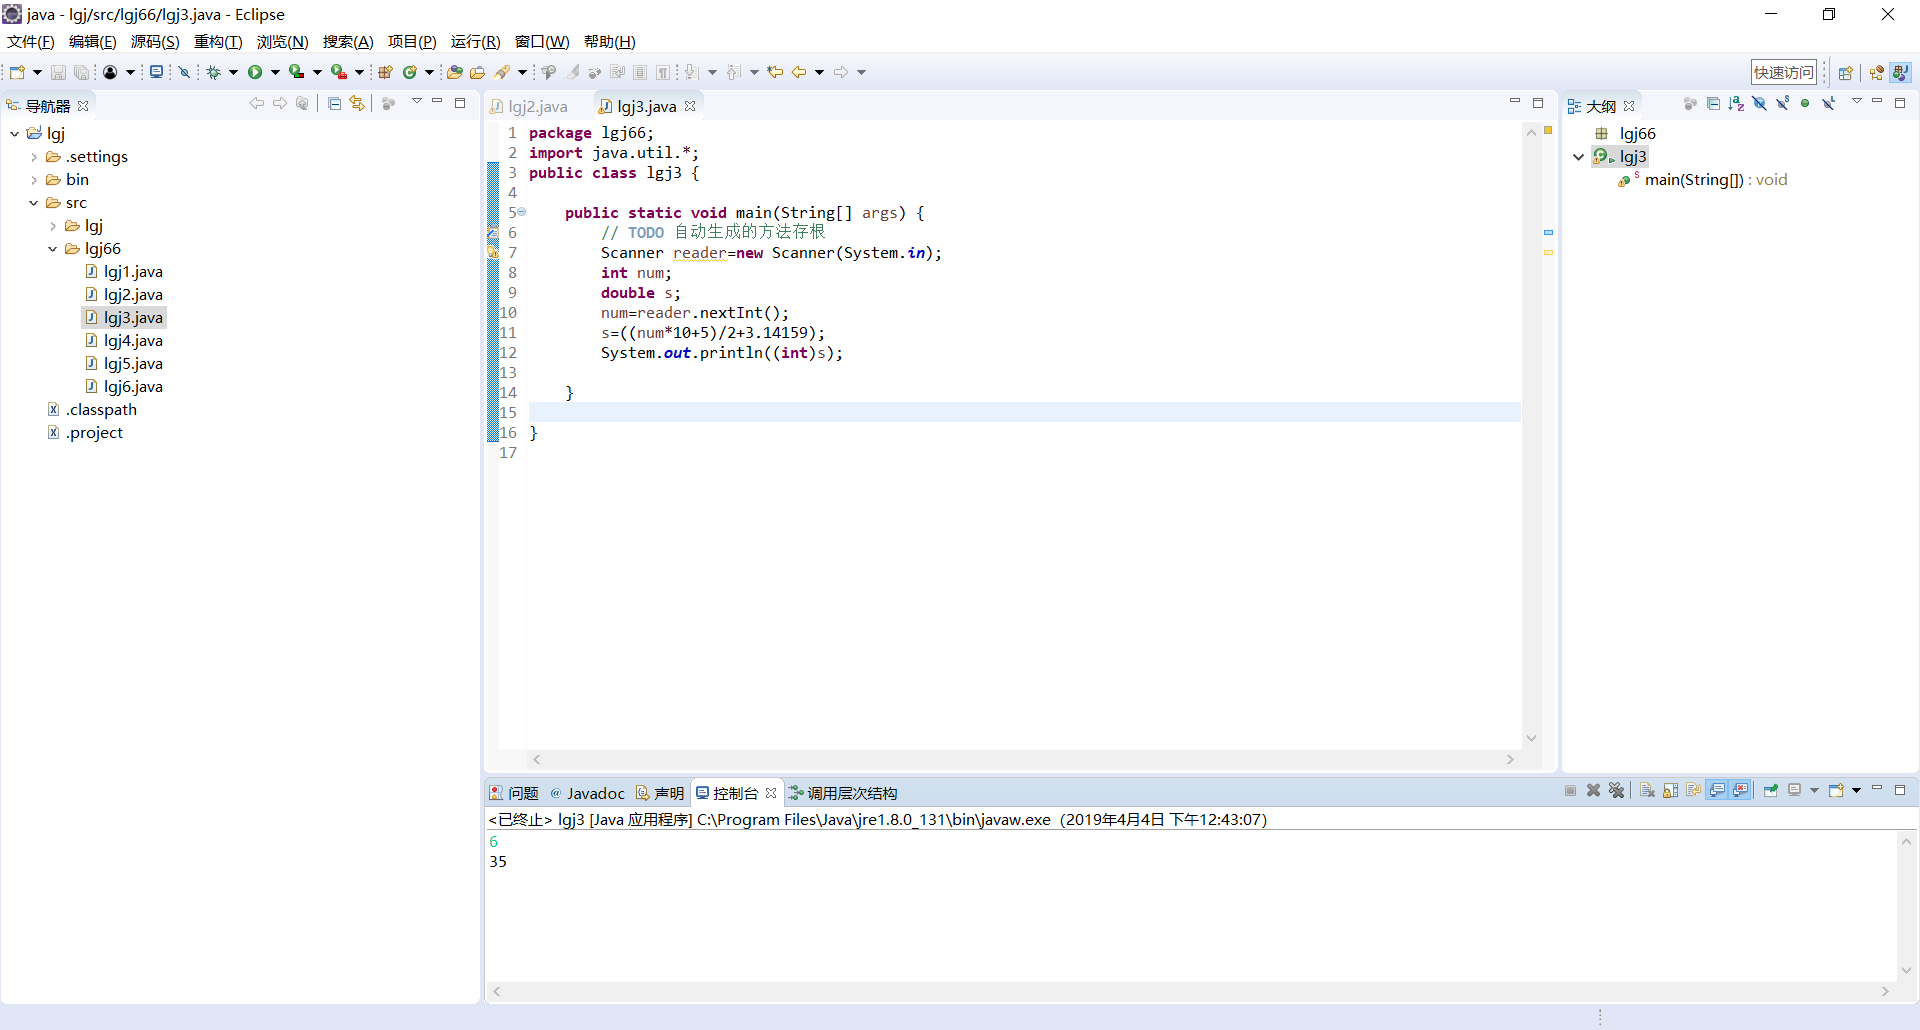Viewport: 1920px width, 1030px height.
Task: Toggle Hide Fields in outline panel
Action: click(x=1759, y=104)
